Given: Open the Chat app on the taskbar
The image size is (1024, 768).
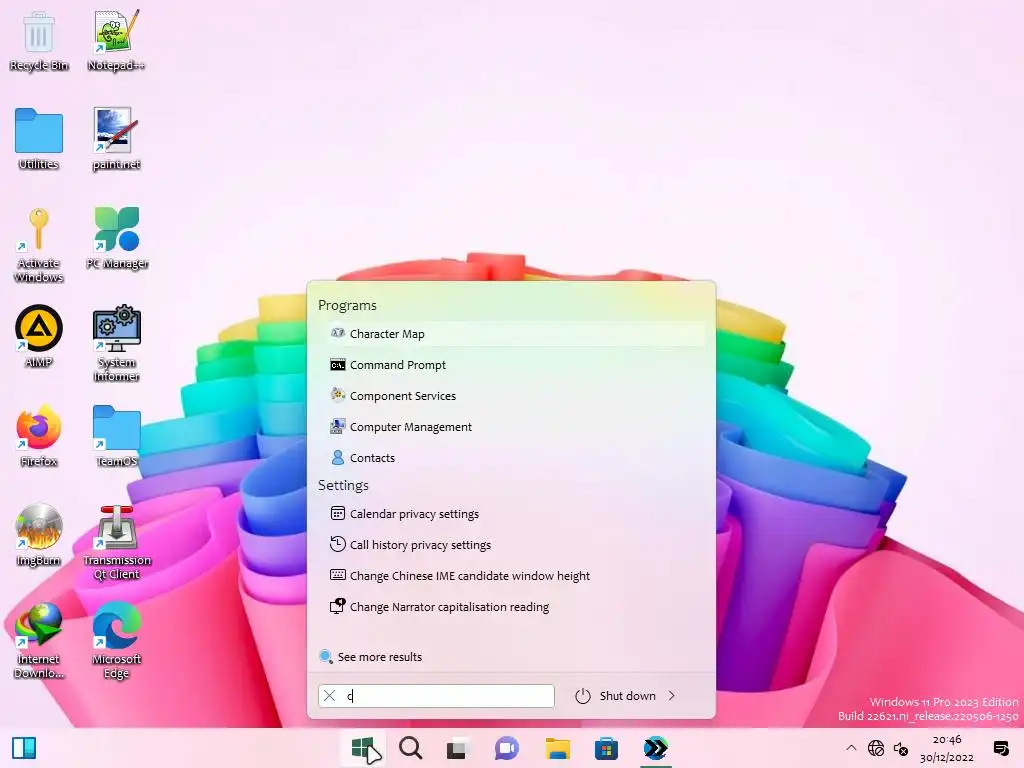Looking at the screenshot, I should point(506,748).
